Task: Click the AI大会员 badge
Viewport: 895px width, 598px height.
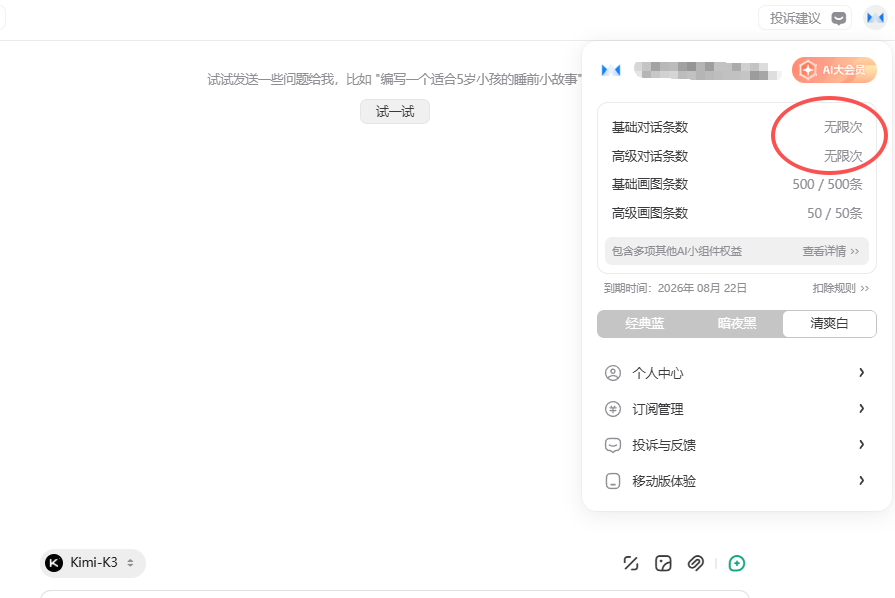Action: (834, 70)
